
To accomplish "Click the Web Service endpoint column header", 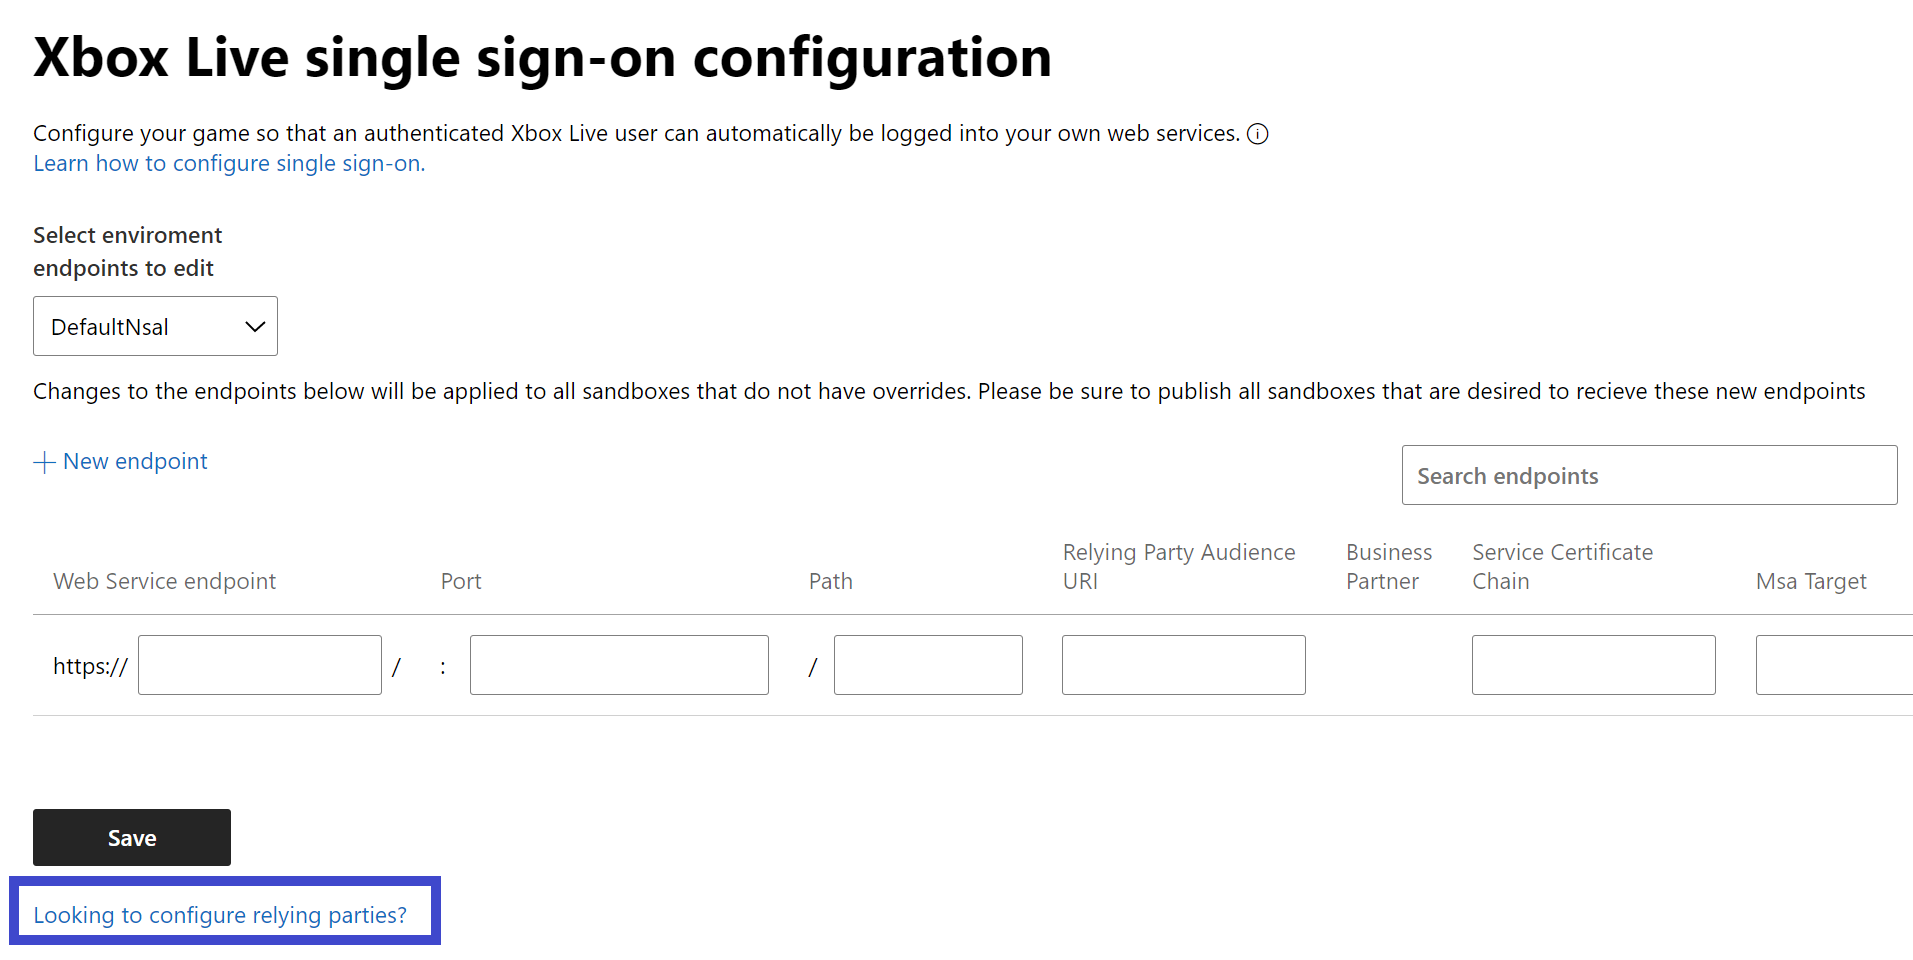I will coord(164,581).
